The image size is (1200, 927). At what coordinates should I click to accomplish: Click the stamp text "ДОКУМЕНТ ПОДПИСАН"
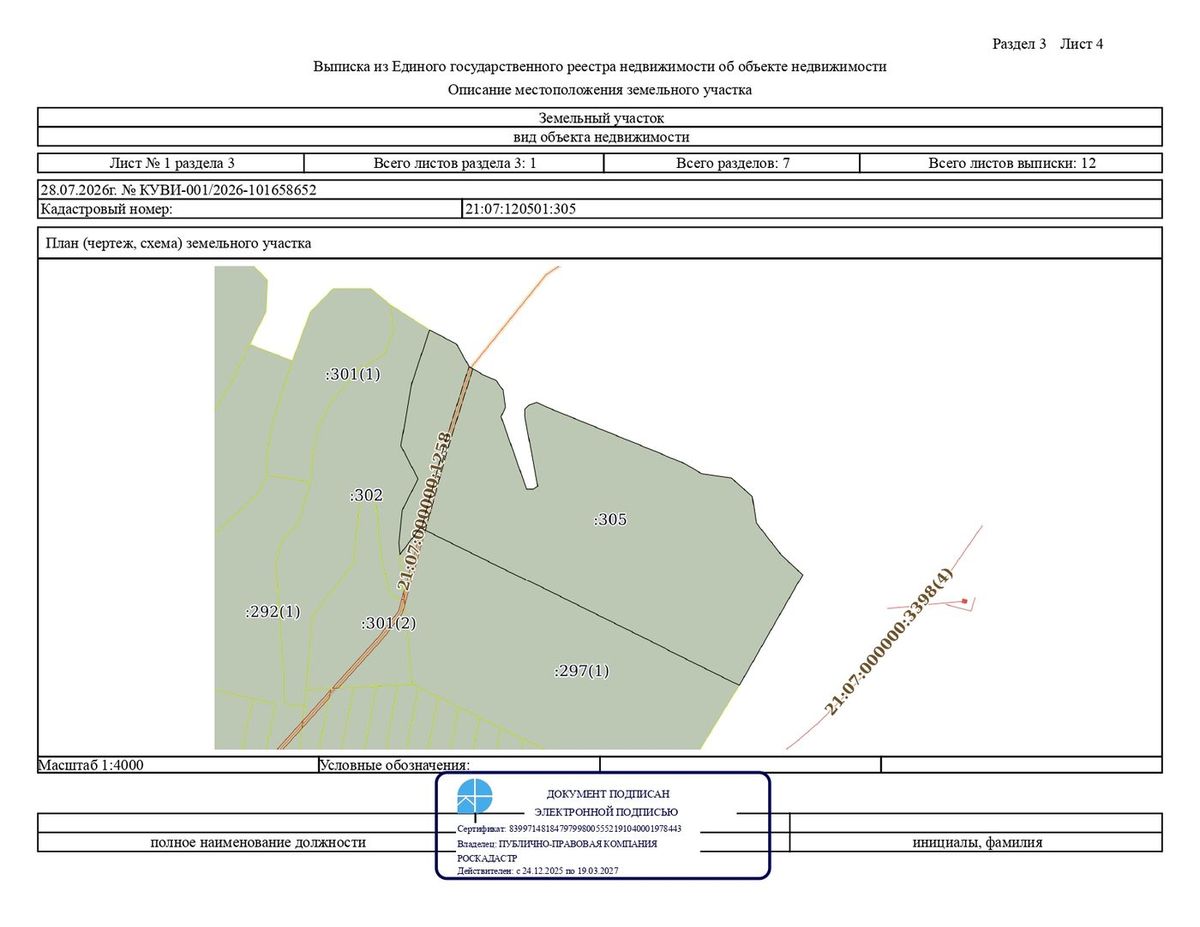point(608,793)
